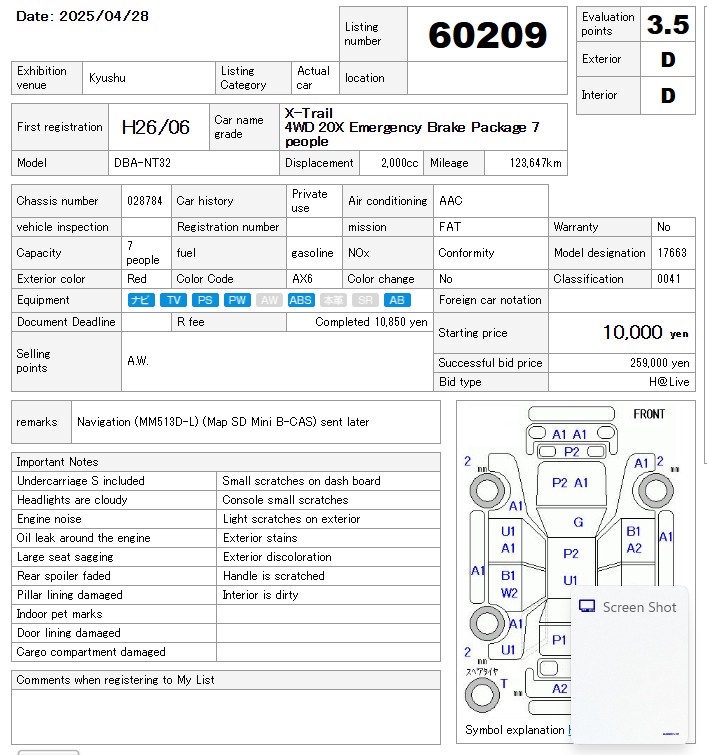Select the mileage value 123,647km
The width and height of the screenshot is (707, 755).
coord(536,163)
